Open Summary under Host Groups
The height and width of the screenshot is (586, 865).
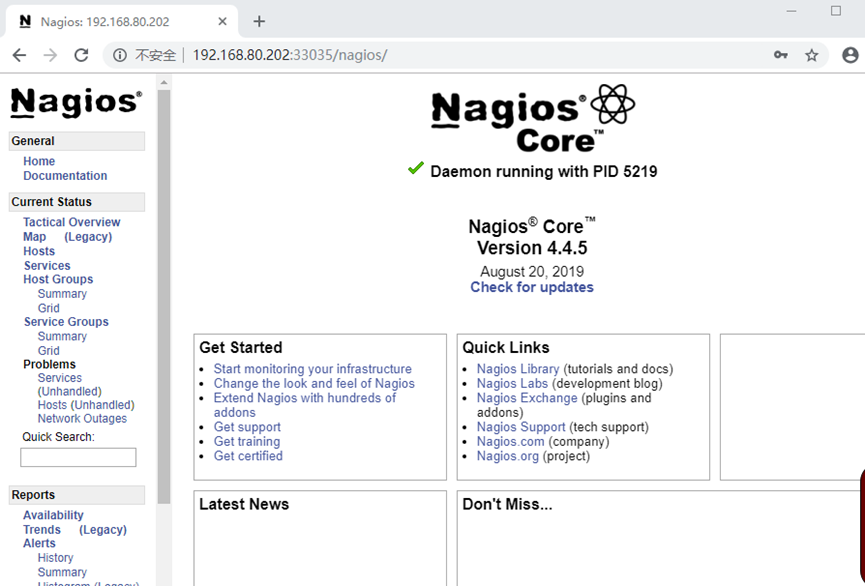[x=62, y=294]
